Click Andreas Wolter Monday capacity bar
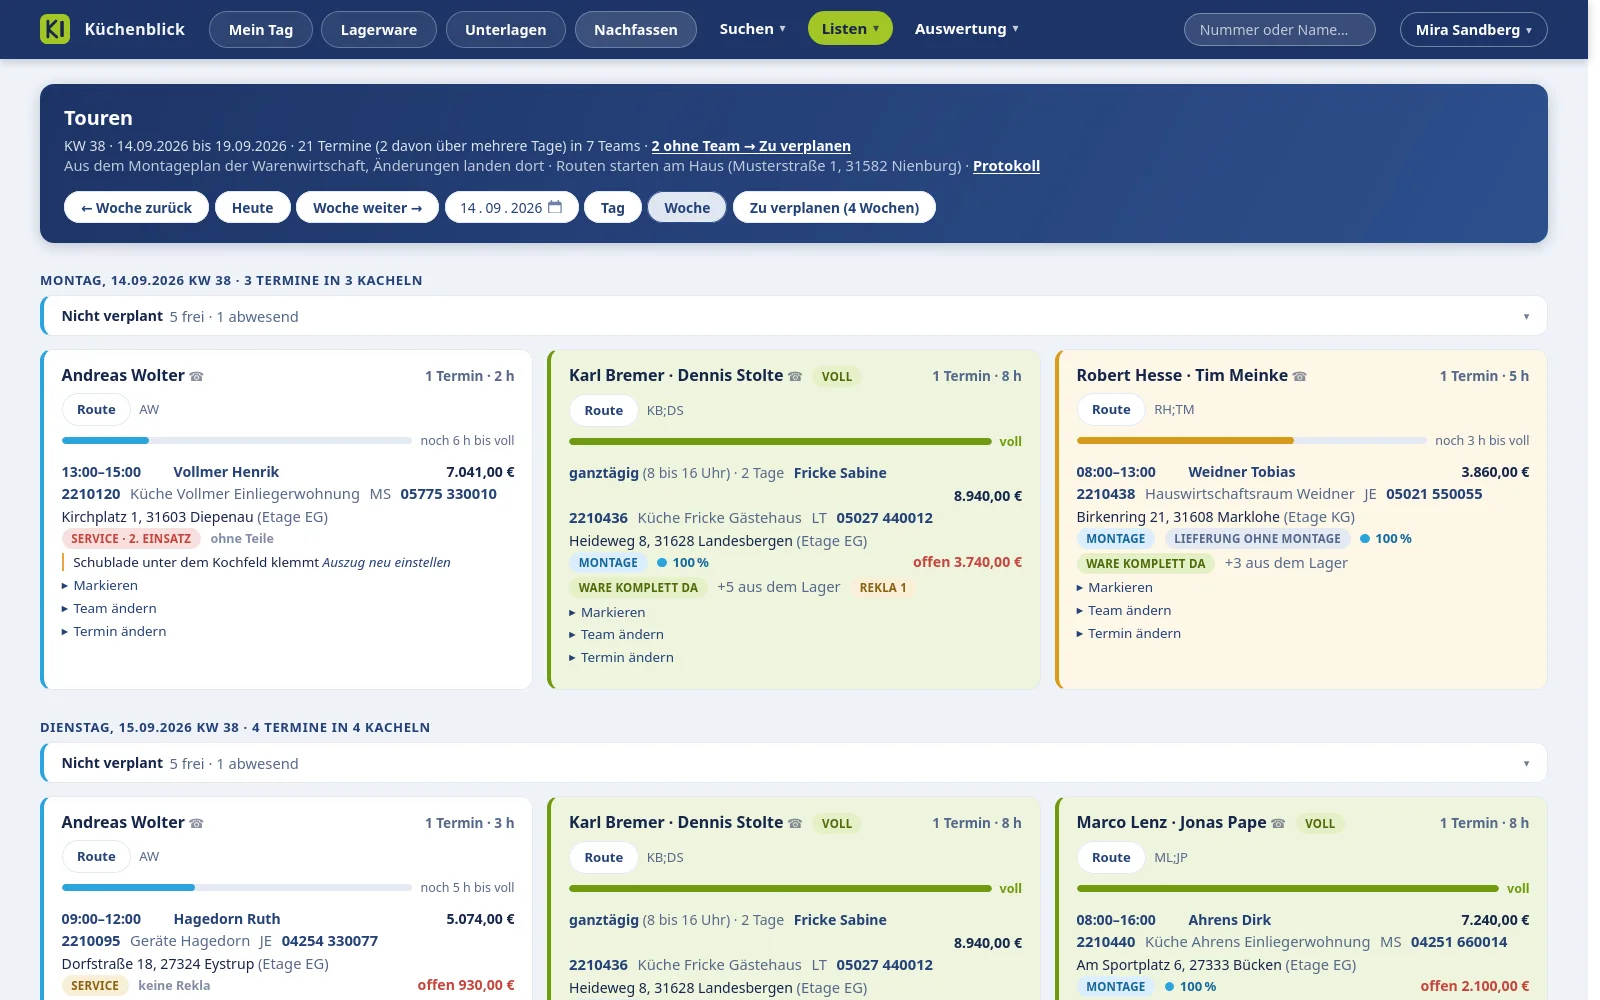This screenshot has width=1600, height=1000. [237, 440]
